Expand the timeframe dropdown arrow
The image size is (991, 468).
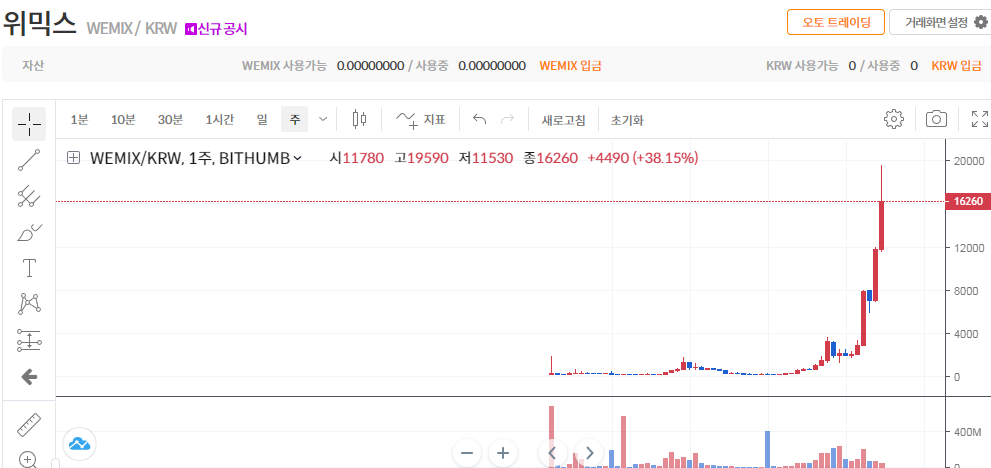point(323,119)
